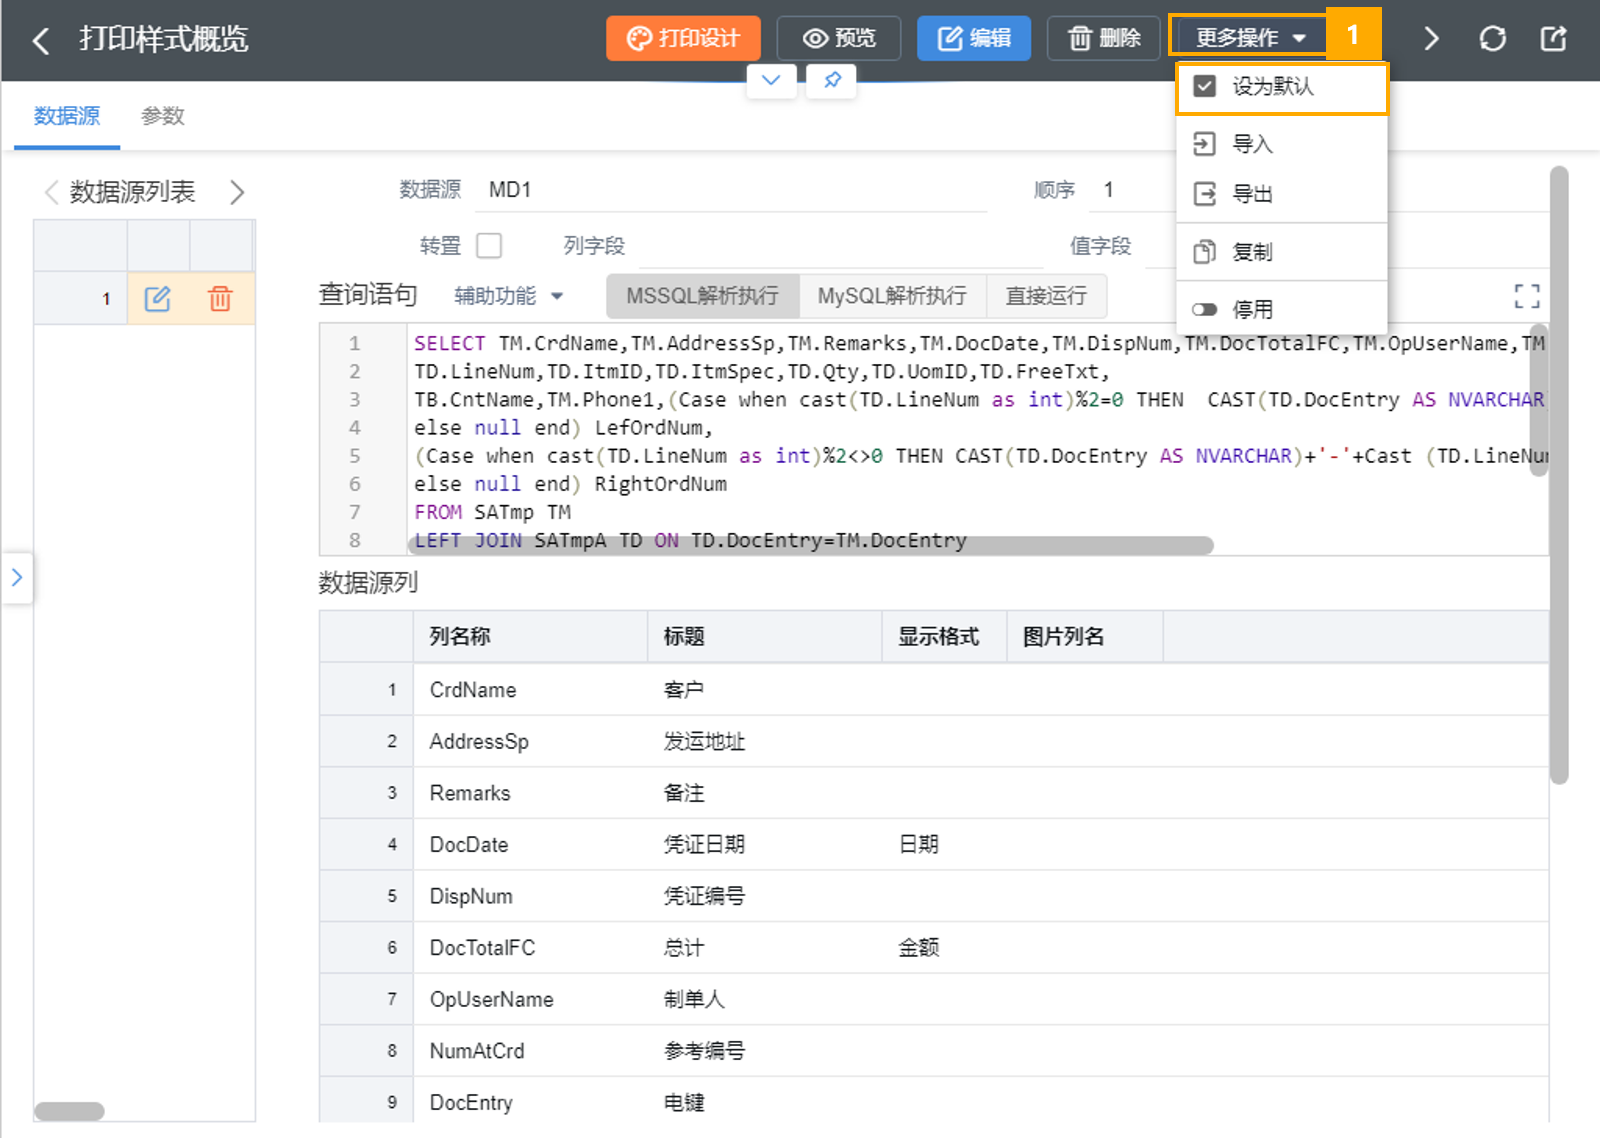Toggle 停用 in the more actions menu
This screenshot has width=1600, height=1138.
[x=1281, y=310]
